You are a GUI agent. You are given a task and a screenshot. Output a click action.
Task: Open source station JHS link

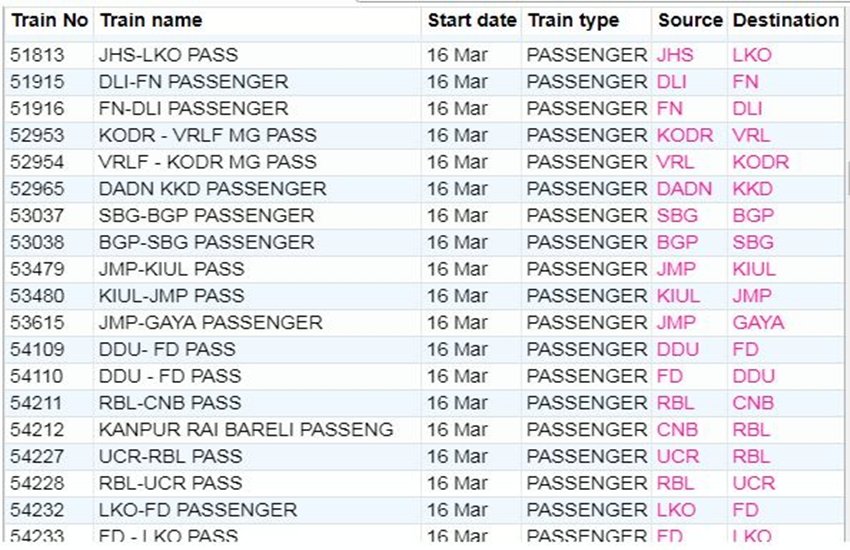[675, 55]
